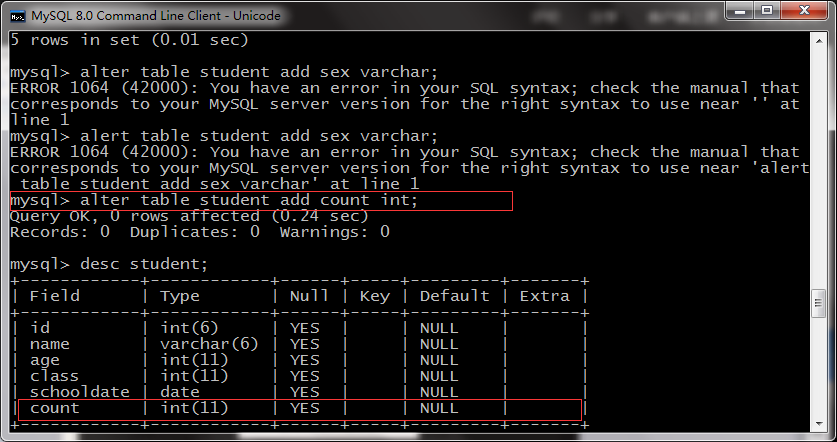Click the error line ending with "near 'alert"

pos(410,168)
